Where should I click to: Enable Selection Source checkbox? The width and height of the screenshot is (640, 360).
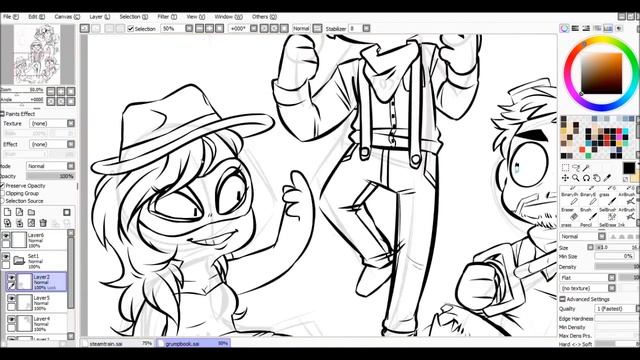[x=2, y=201]
